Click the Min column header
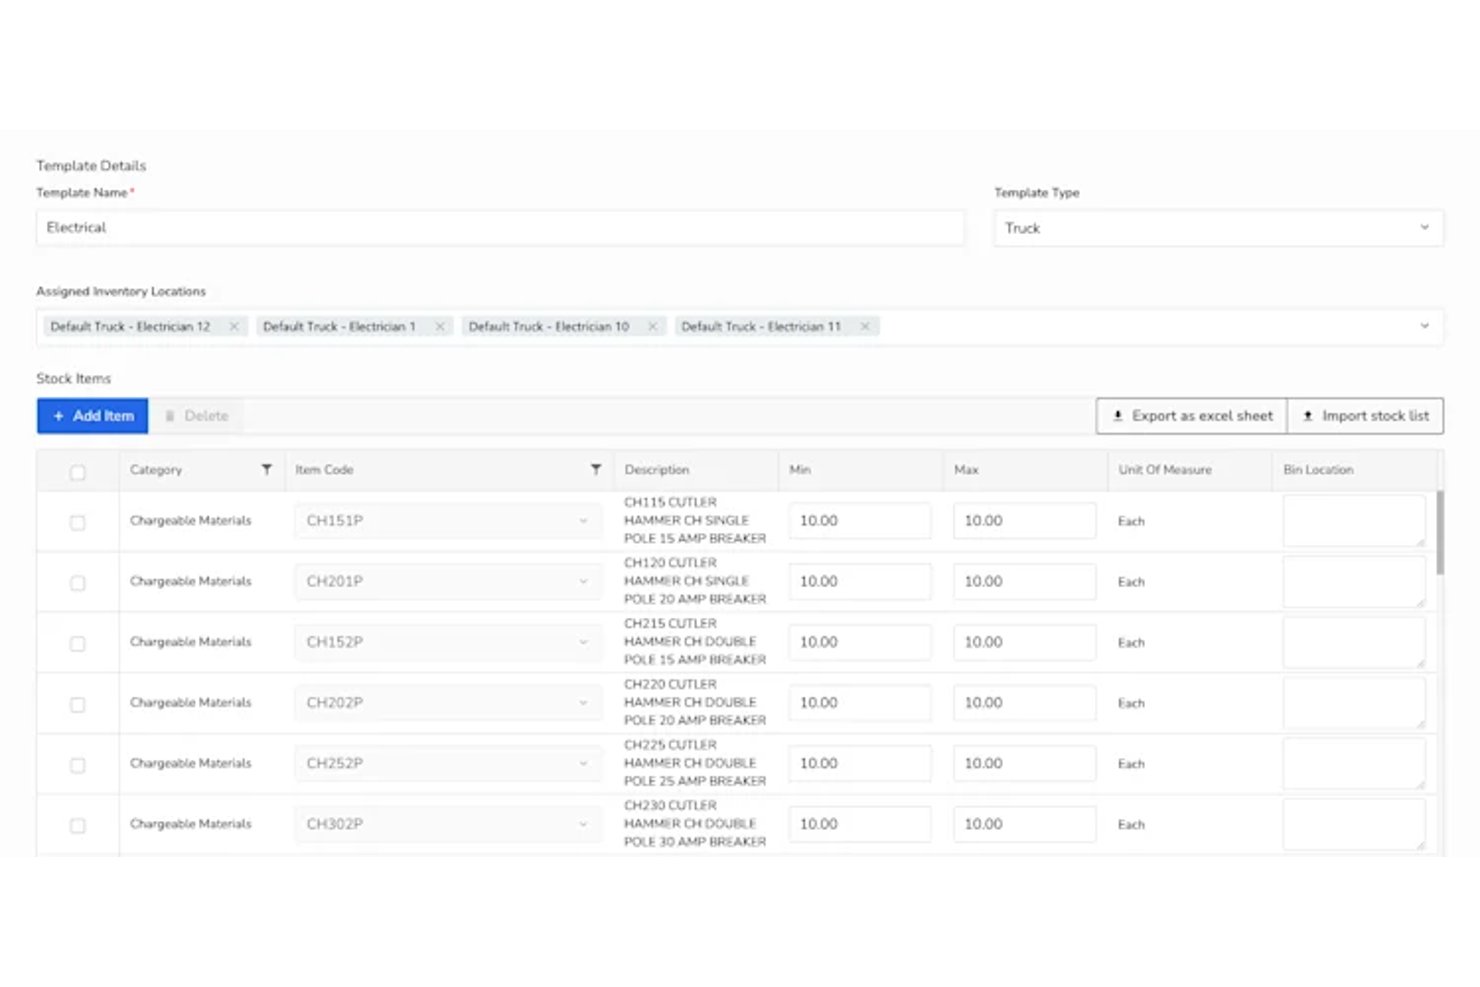1480x987 pixels. (x=800, y=470)
